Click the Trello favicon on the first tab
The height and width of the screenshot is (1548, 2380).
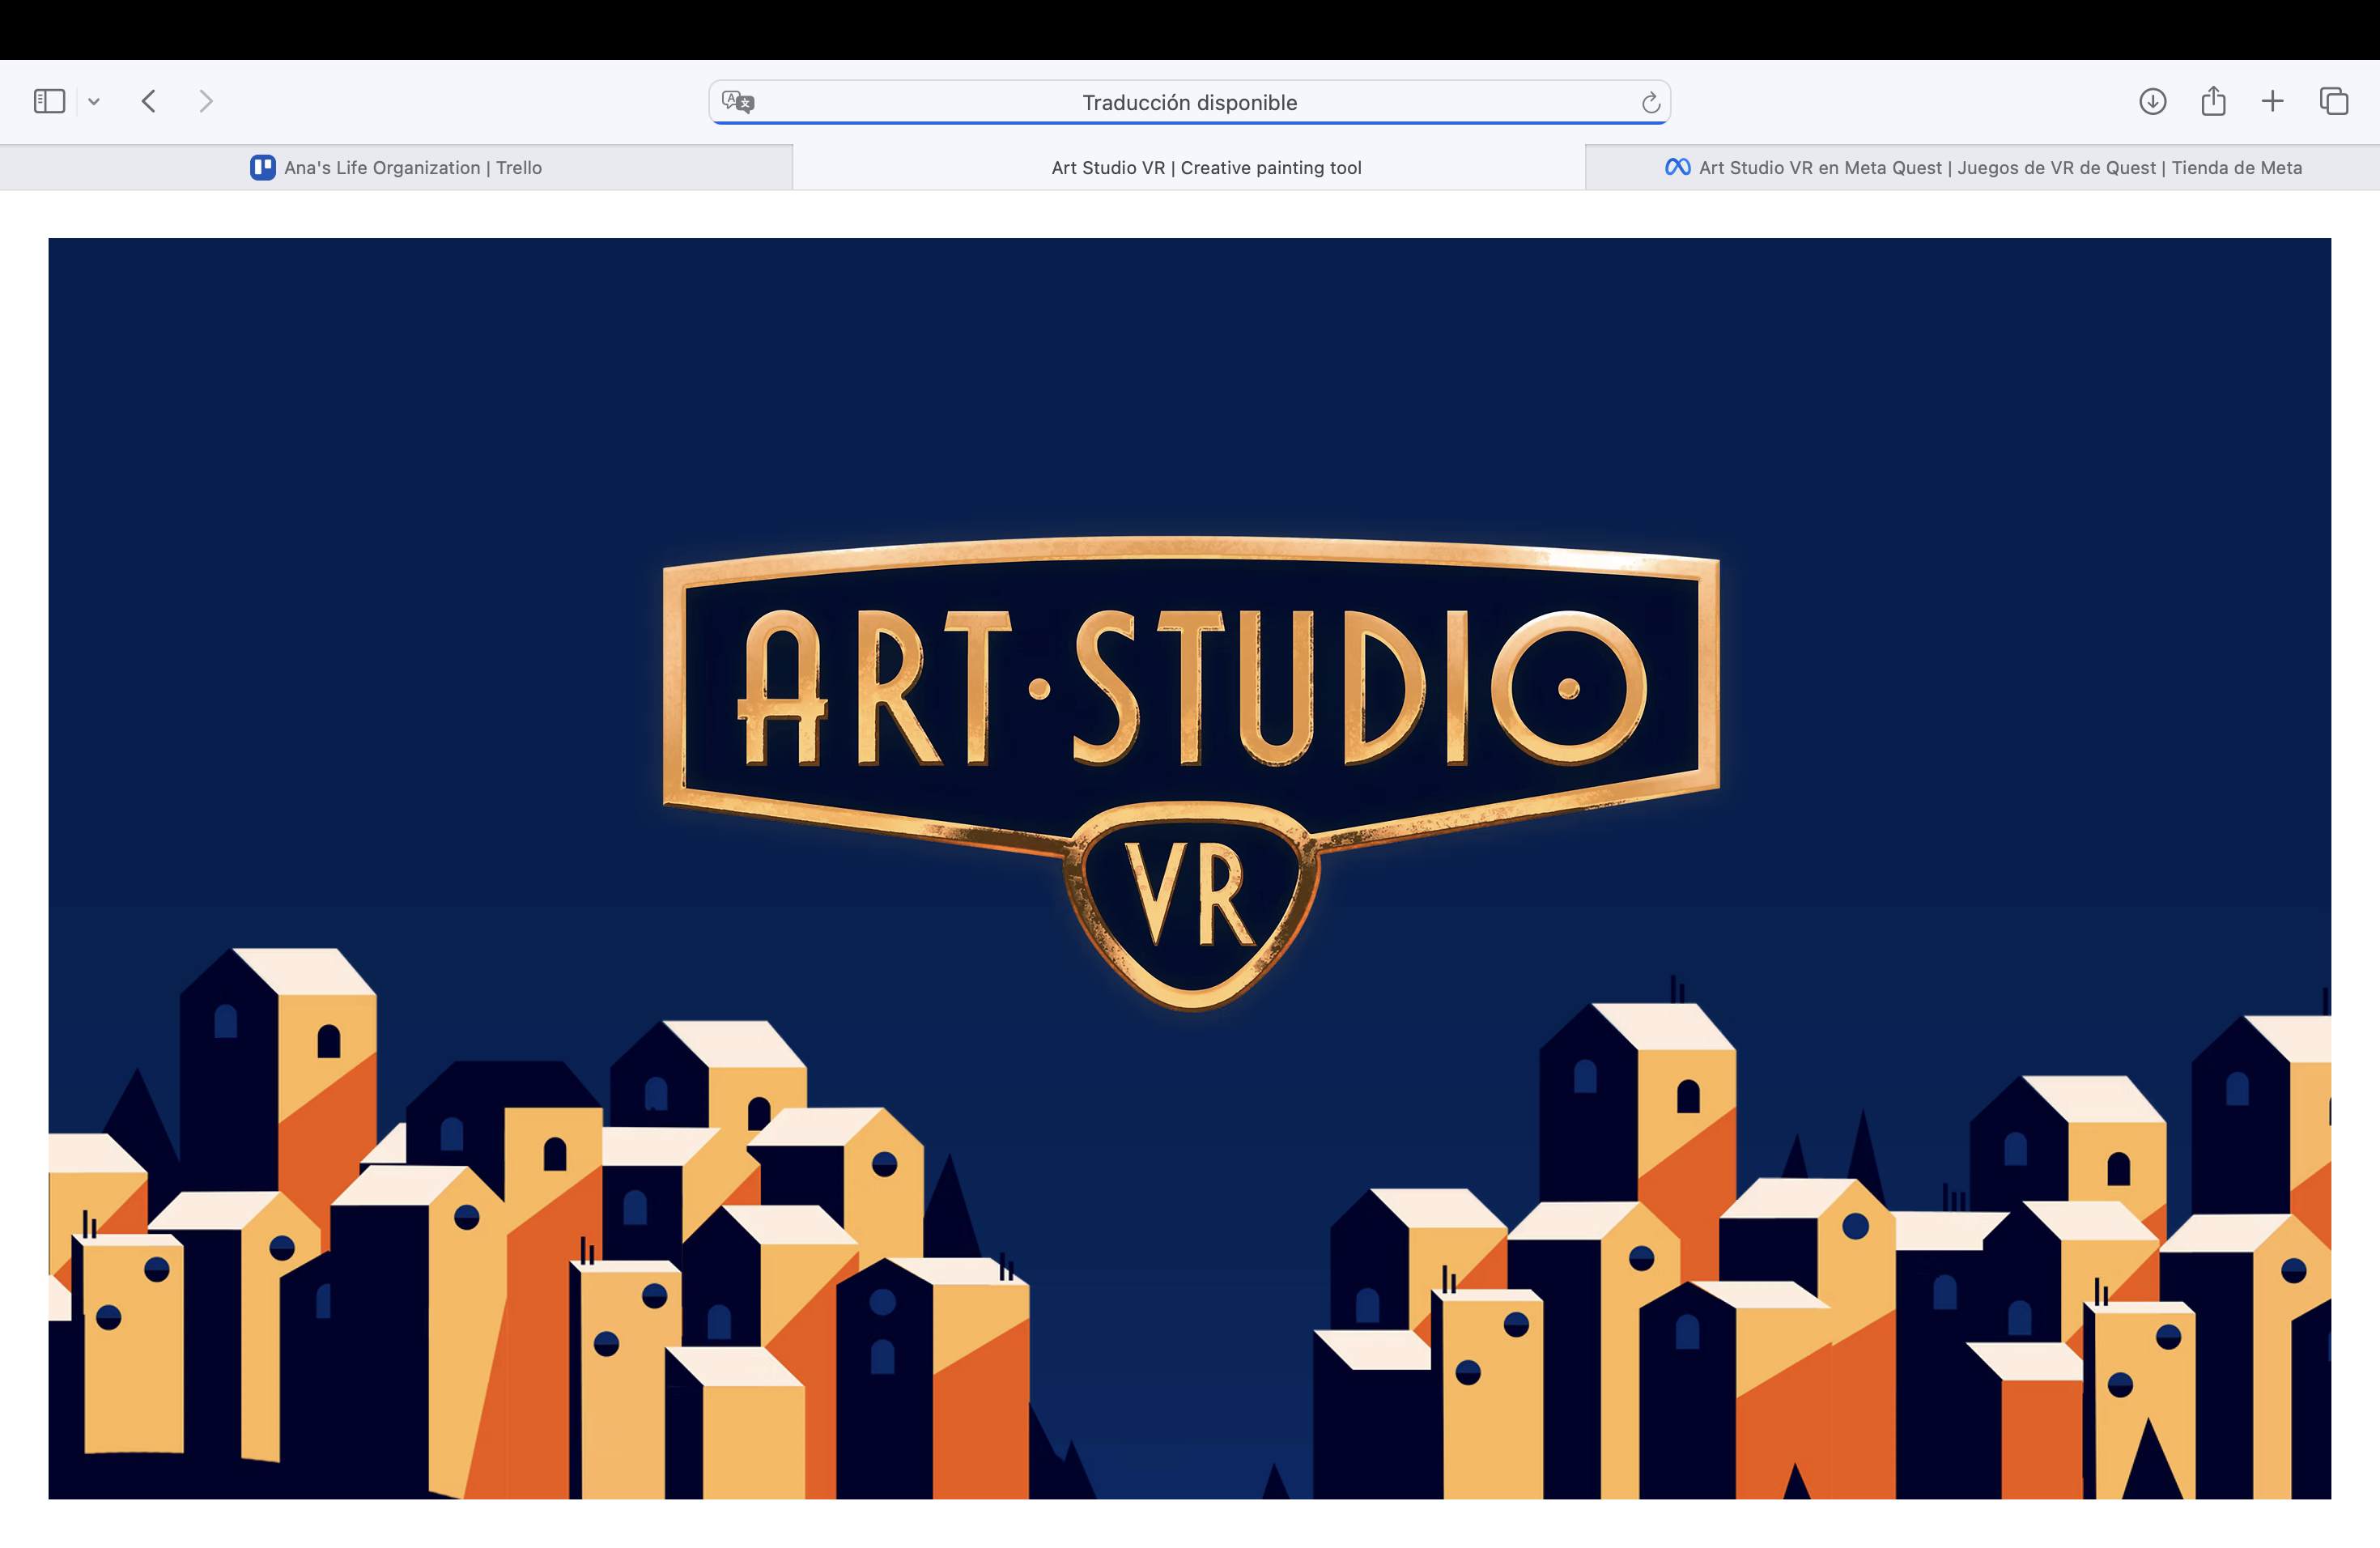[x=263, y=168]
